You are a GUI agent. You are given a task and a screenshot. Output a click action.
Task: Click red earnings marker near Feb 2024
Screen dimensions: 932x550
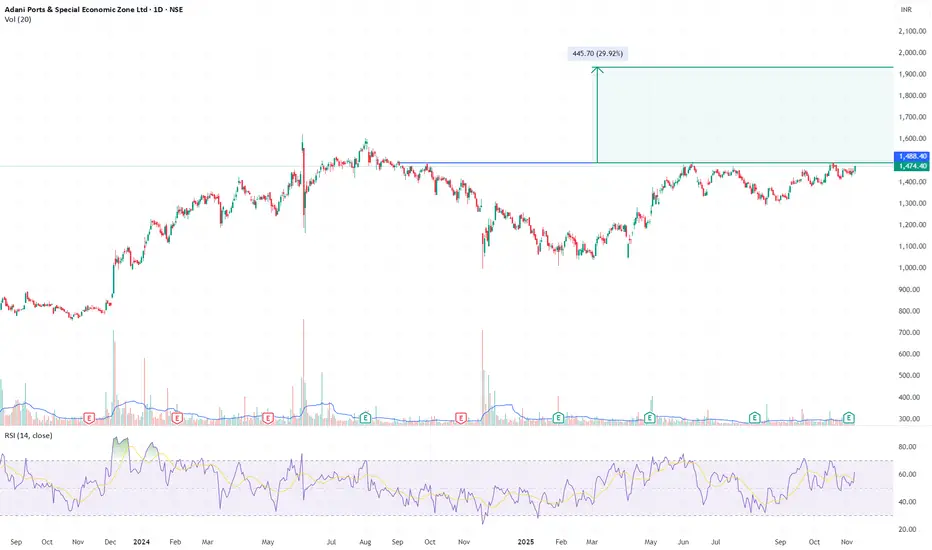(x=177, y=418)
